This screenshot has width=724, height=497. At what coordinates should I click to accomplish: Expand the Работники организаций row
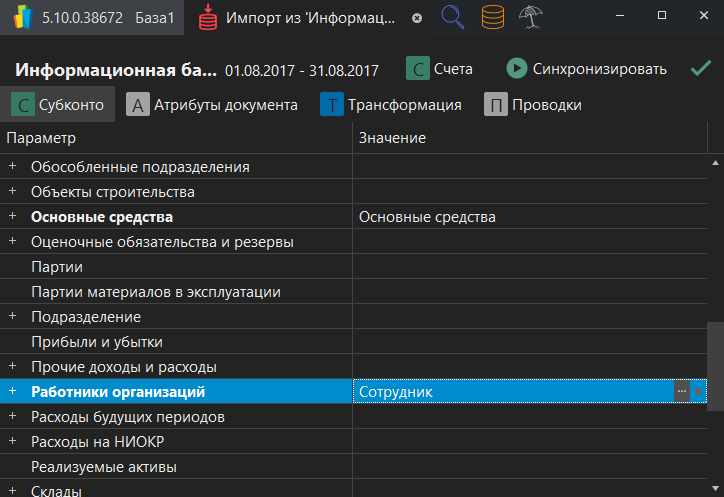(13, 391)
